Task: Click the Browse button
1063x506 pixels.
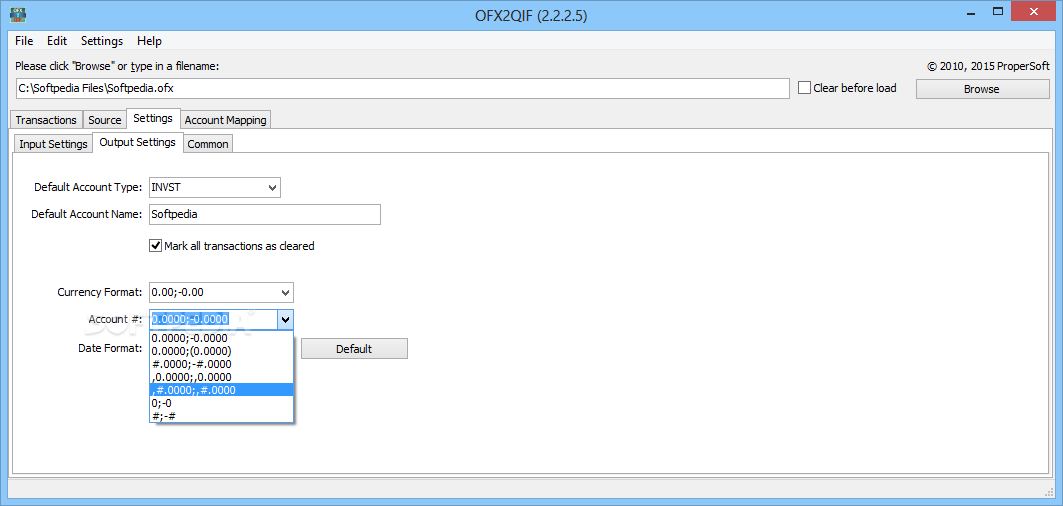Action: tap(982, 89)
